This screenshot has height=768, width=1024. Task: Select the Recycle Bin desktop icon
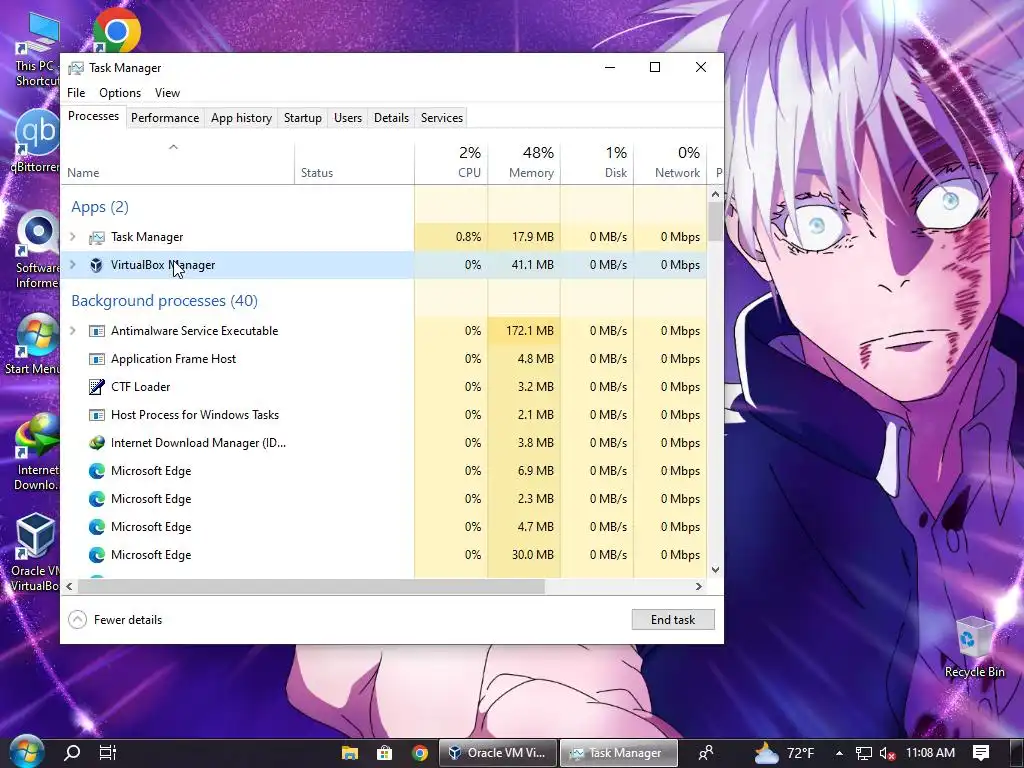click(974, 647)
